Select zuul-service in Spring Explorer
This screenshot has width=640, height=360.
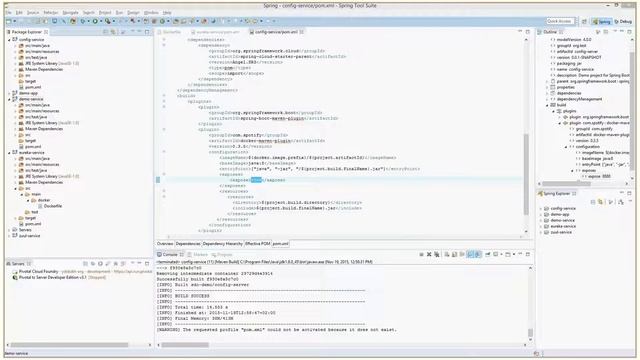pyautogui.click(x=561, y=232)
